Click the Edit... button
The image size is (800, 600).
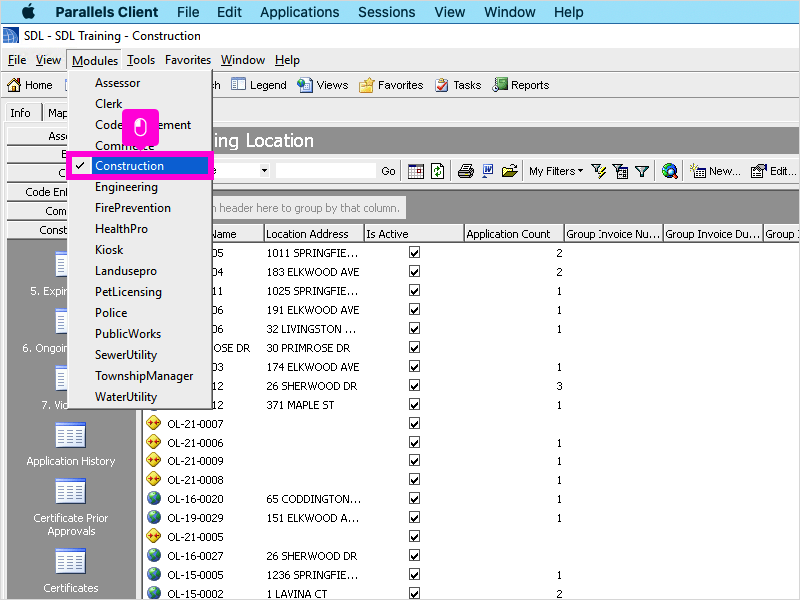[773, 171]
